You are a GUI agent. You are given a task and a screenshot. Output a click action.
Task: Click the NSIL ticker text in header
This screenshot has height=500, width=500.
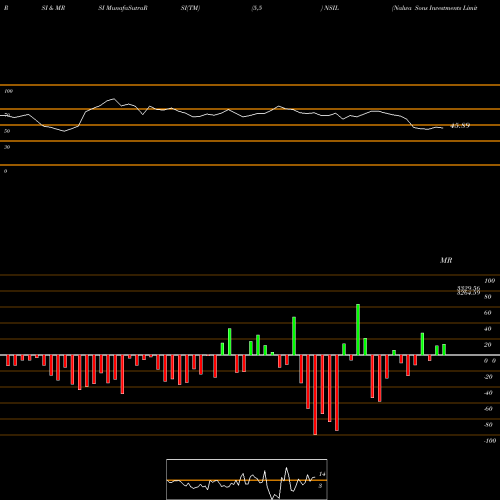[331, 8]
